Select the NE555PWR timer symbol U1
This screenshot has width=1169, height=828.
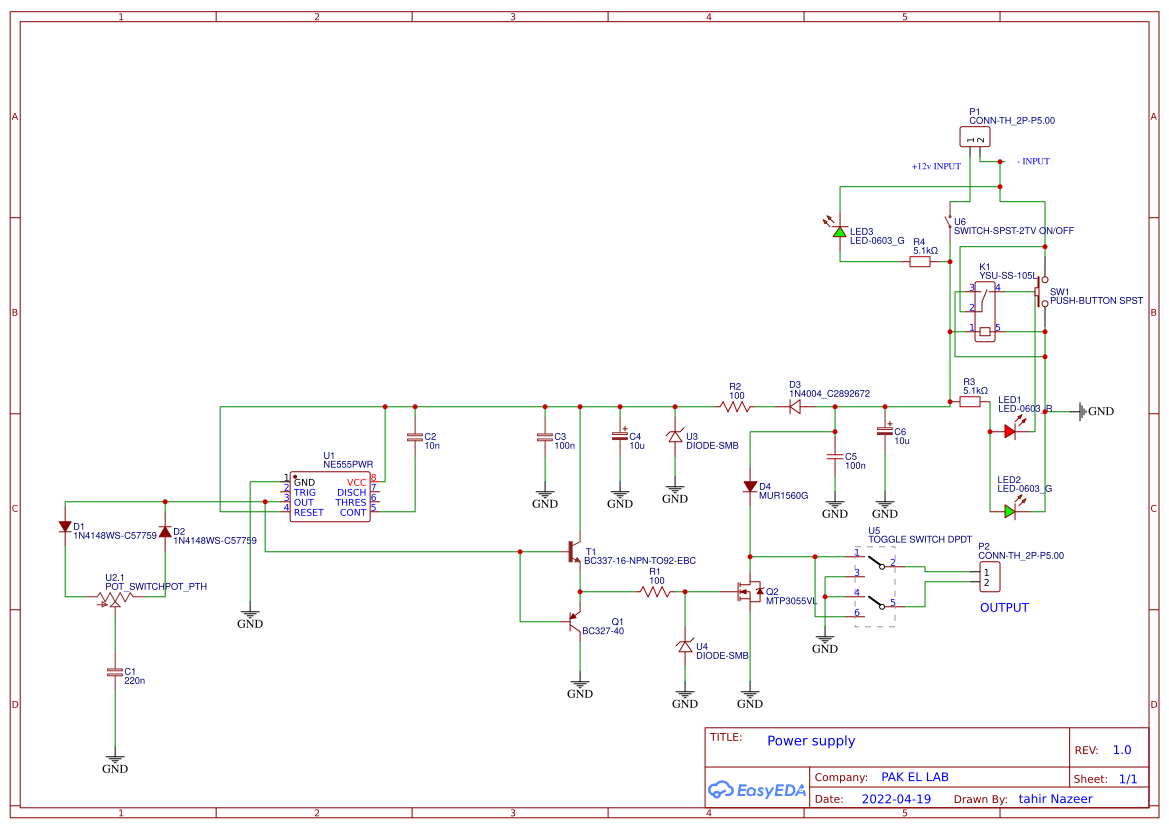[330, 495]
